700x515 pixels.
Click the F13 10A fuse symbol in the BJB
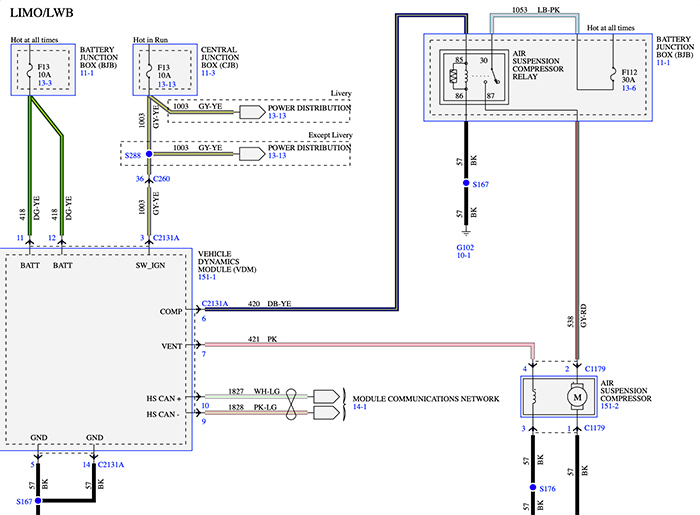[29, 70]
